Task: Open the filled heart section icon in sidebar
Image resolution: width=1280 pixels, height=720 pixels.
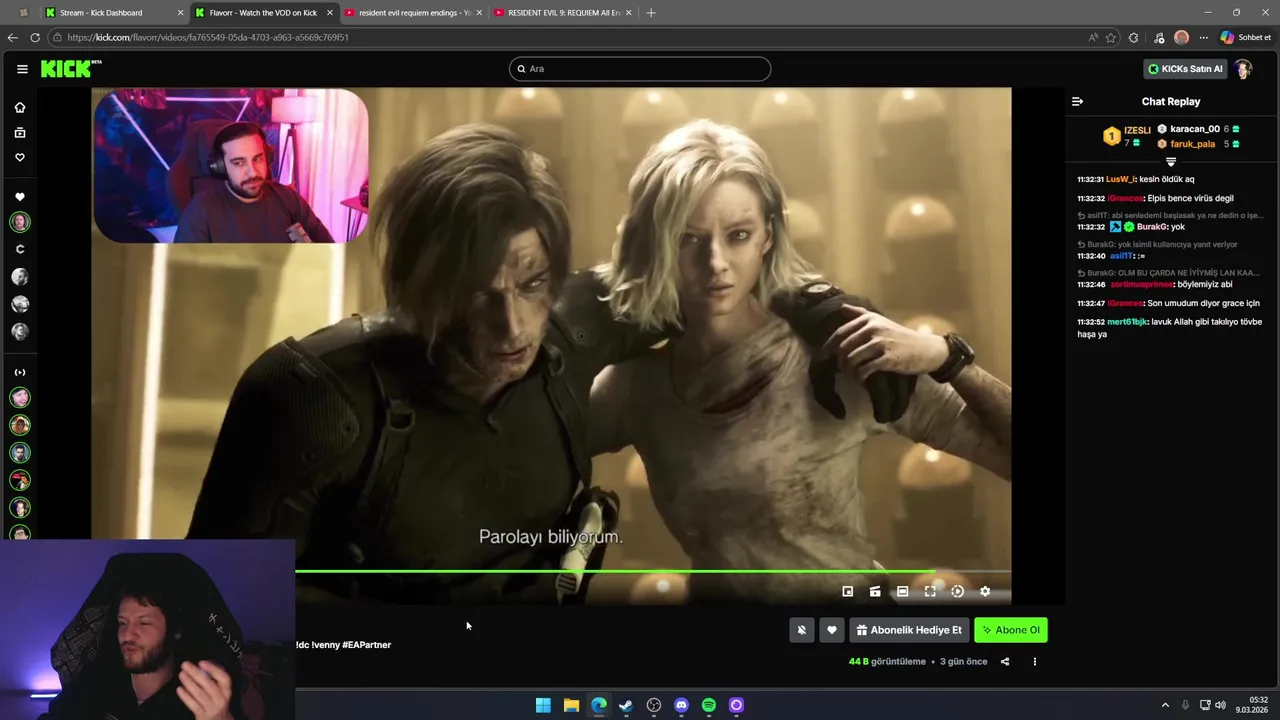Action: click(20, 197)
